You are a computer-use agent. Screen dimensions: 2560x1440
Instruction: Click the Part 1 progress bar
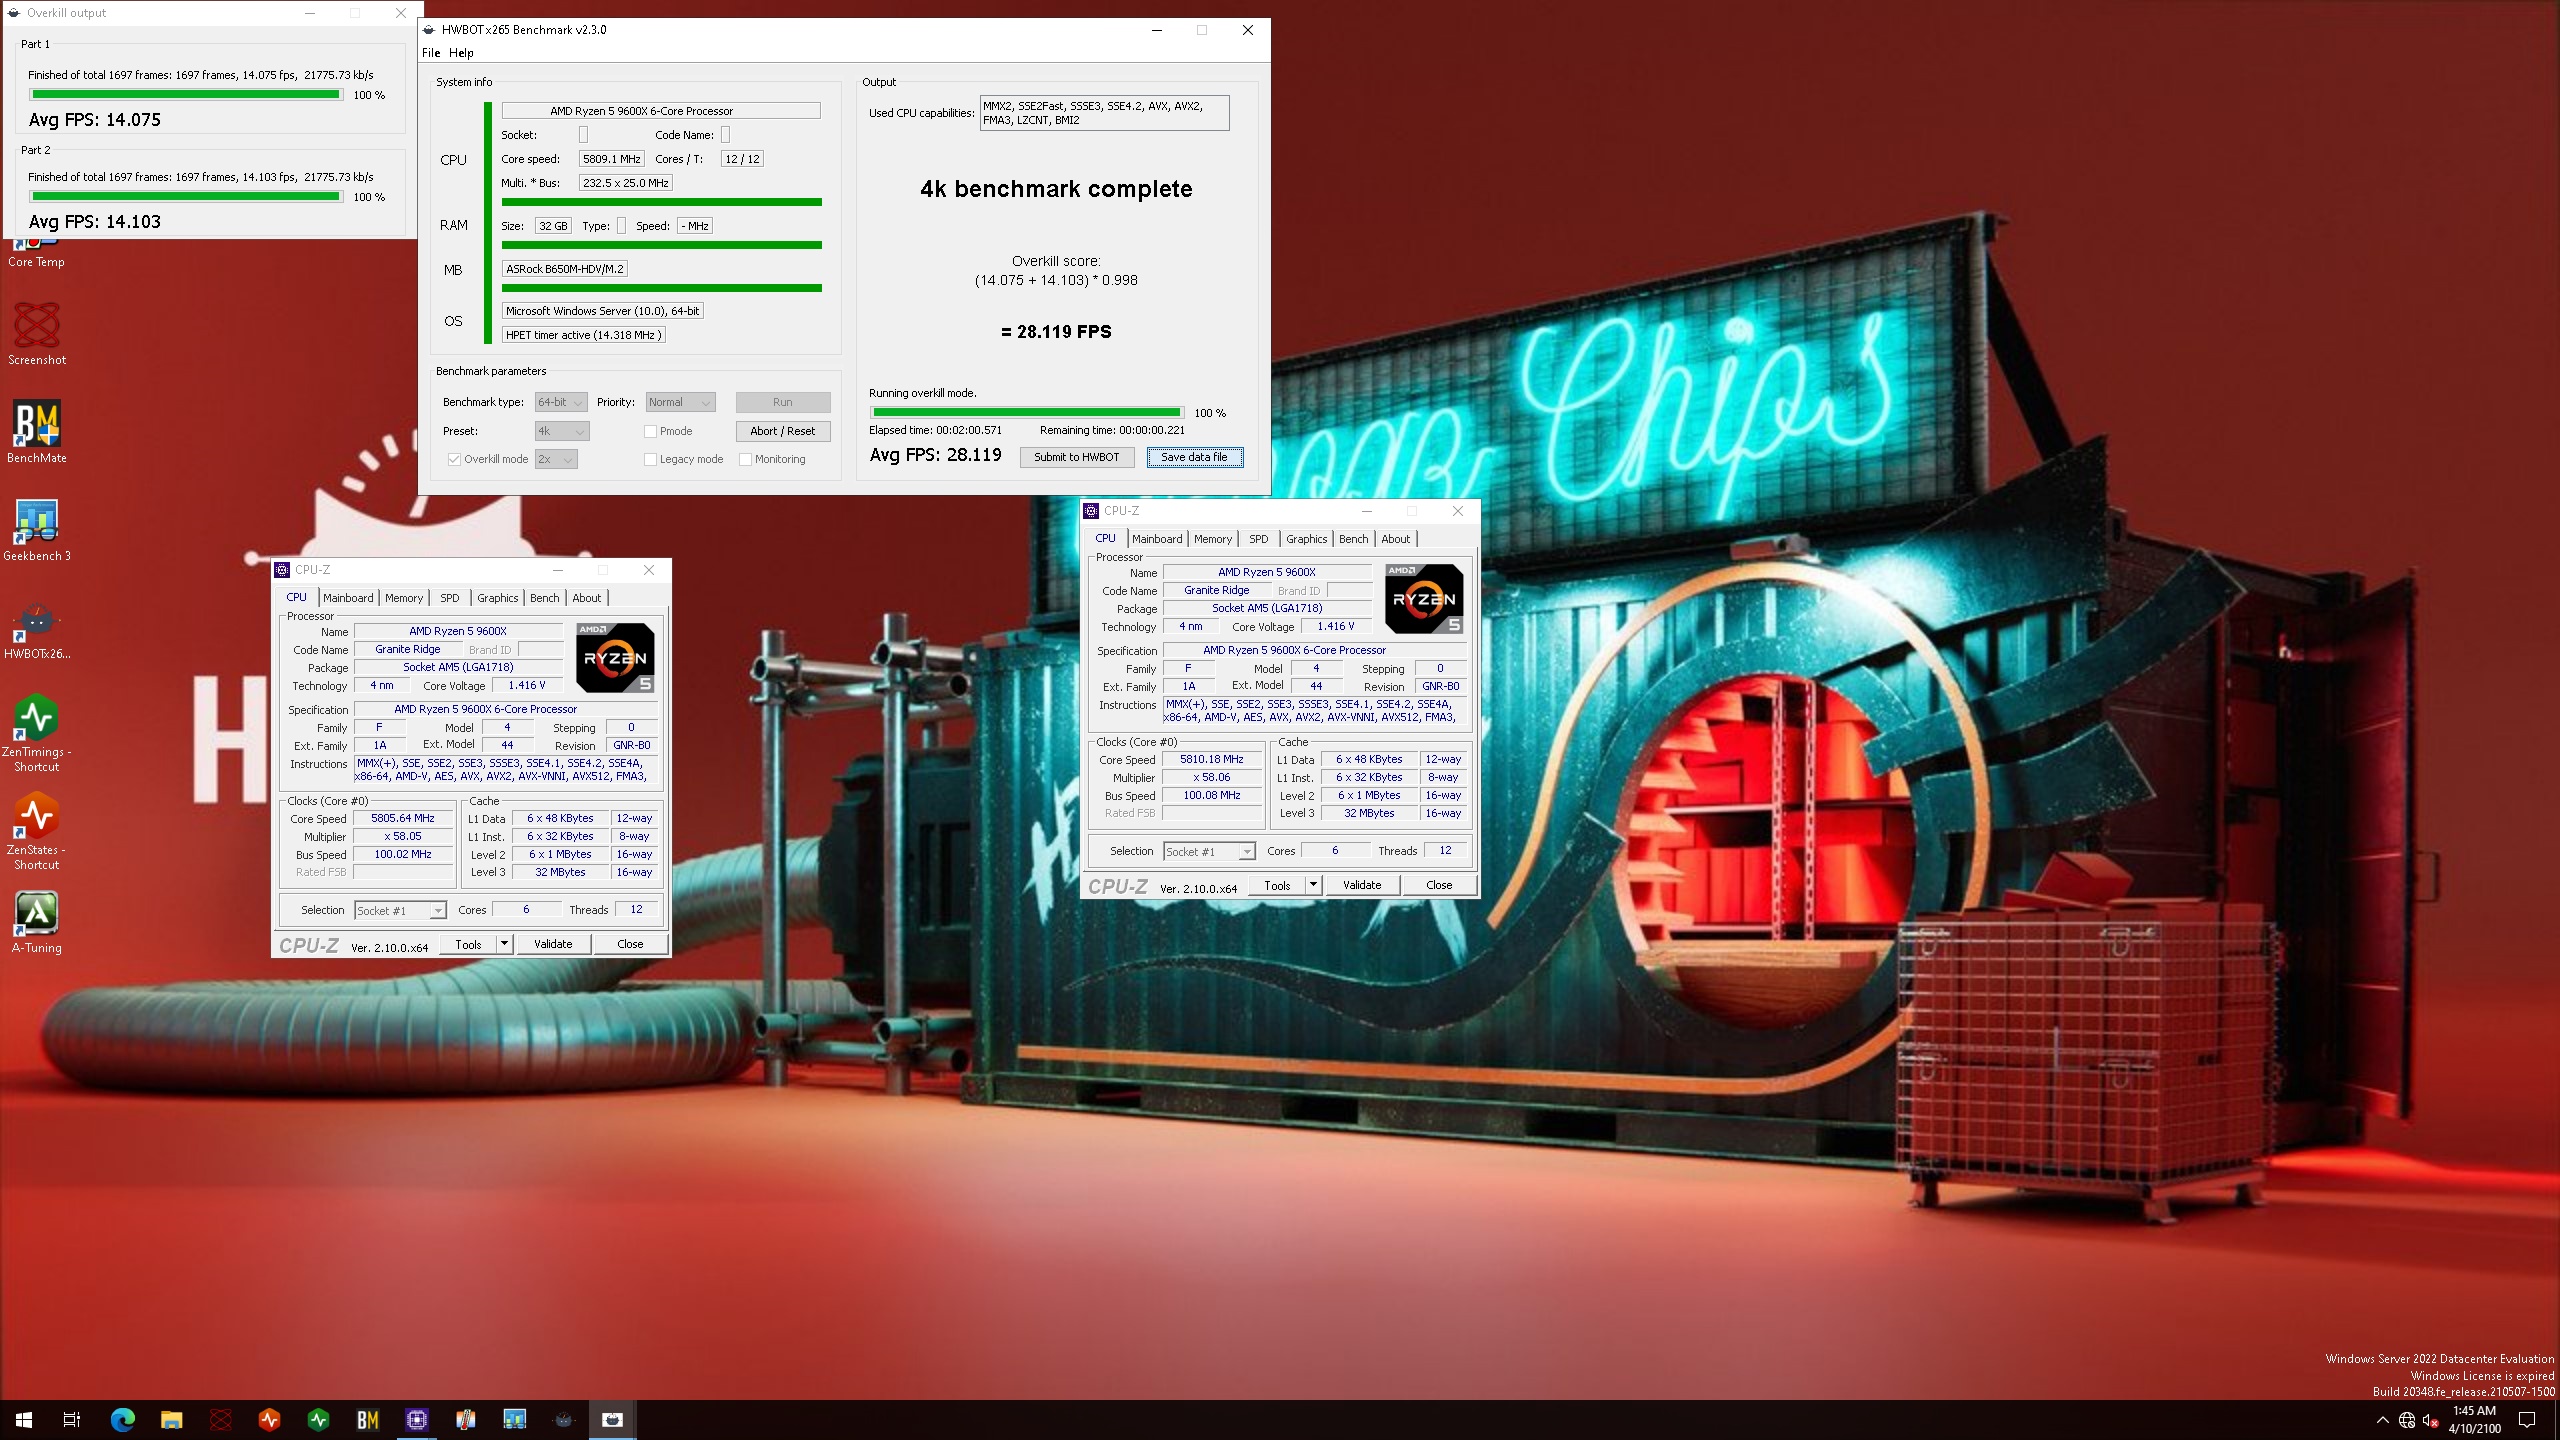pos(186,95)
